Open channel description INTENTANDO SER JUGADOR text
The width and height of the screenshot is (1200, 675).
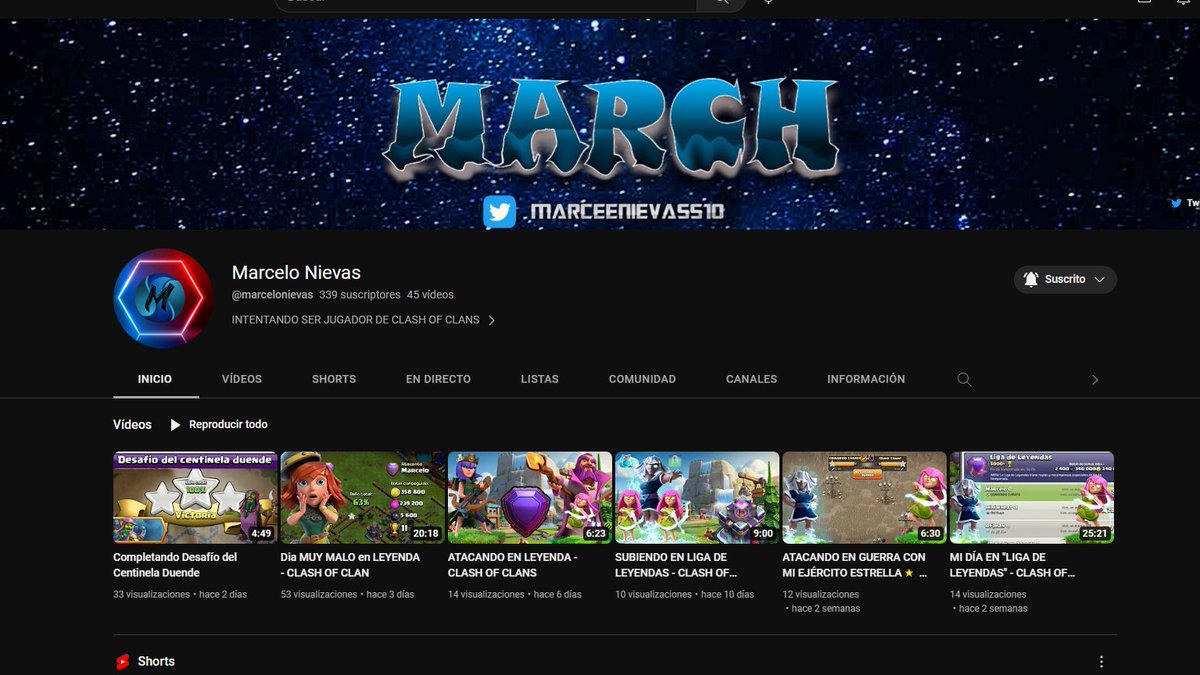click(356, 321)
